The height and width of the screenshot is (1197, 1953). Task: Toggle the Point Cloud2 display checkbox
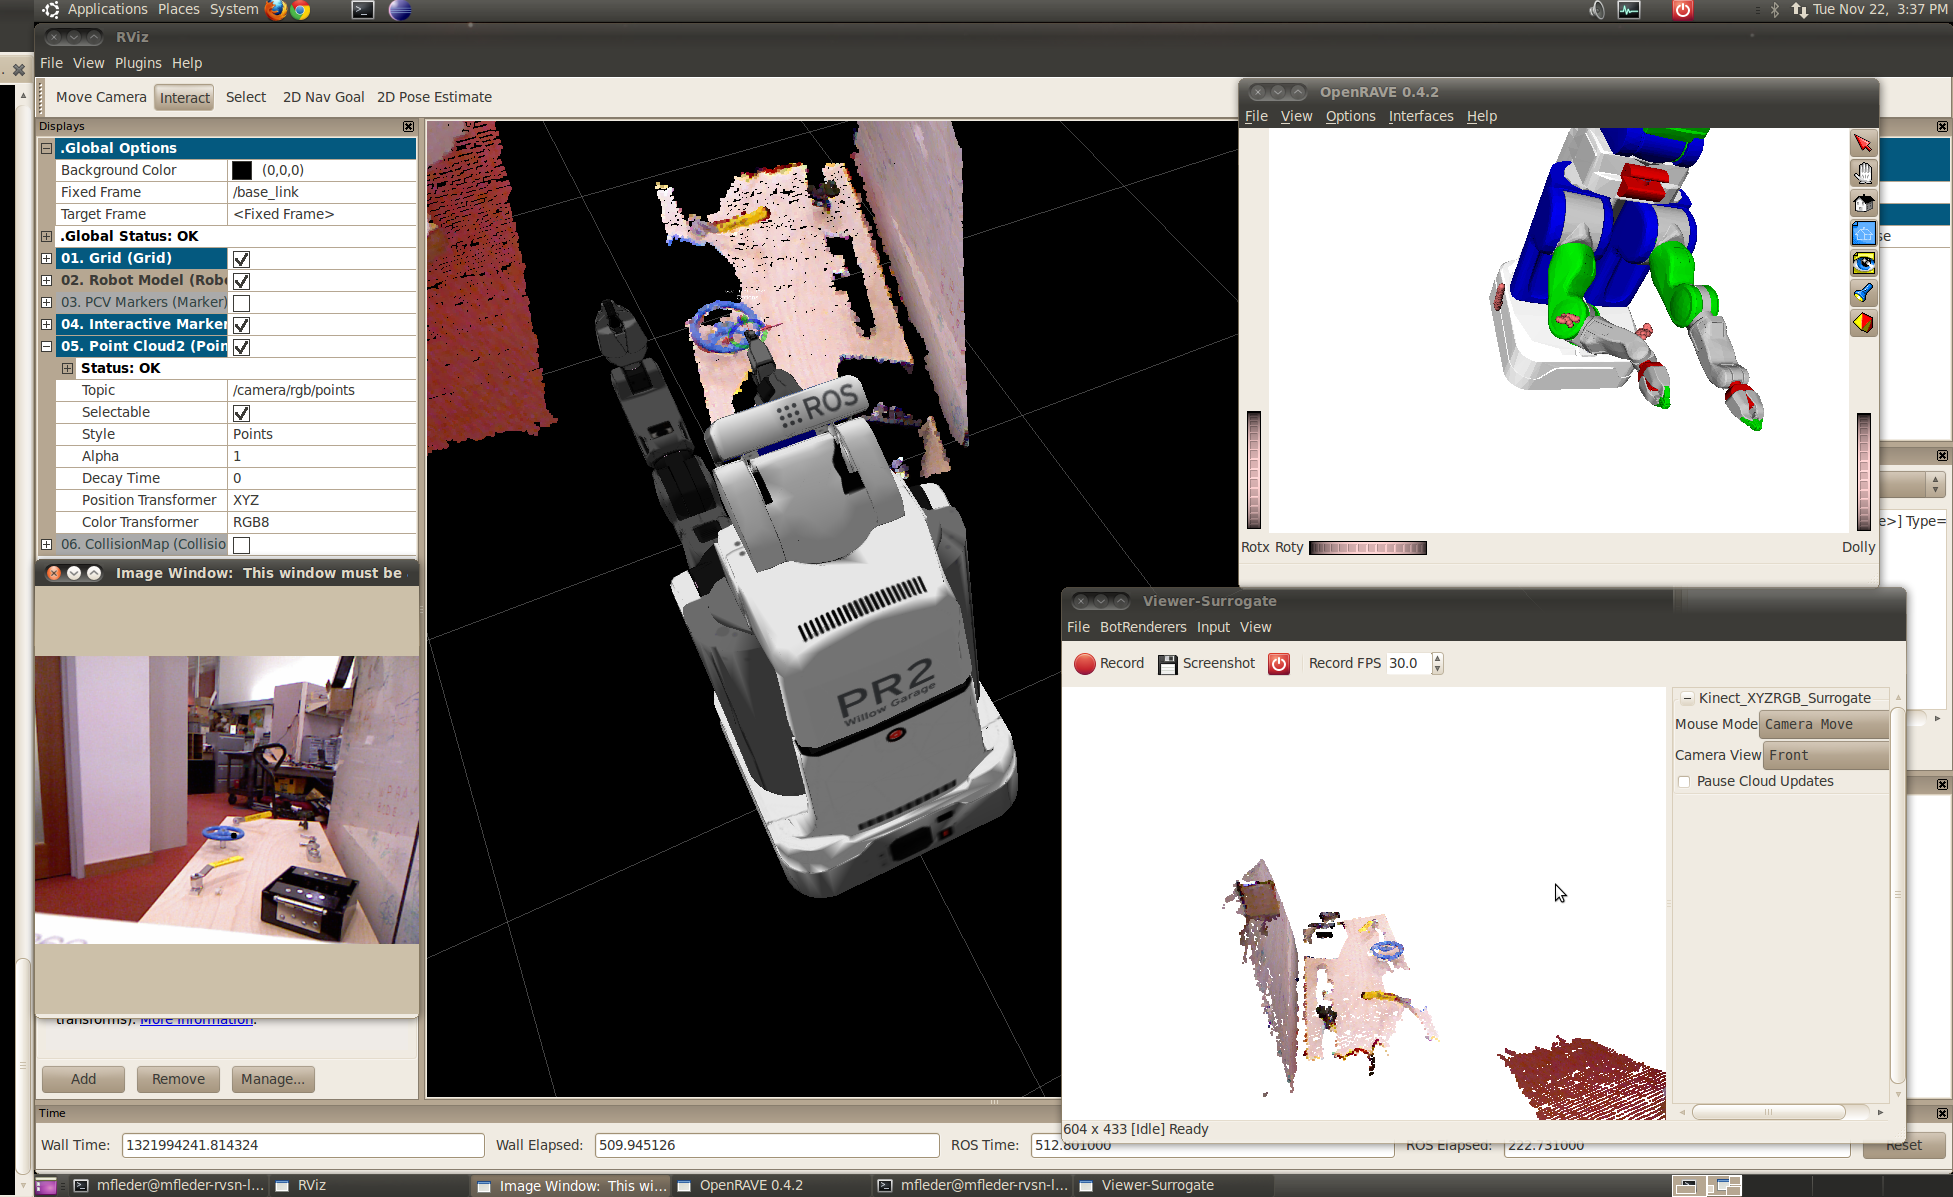click(241, 347)
